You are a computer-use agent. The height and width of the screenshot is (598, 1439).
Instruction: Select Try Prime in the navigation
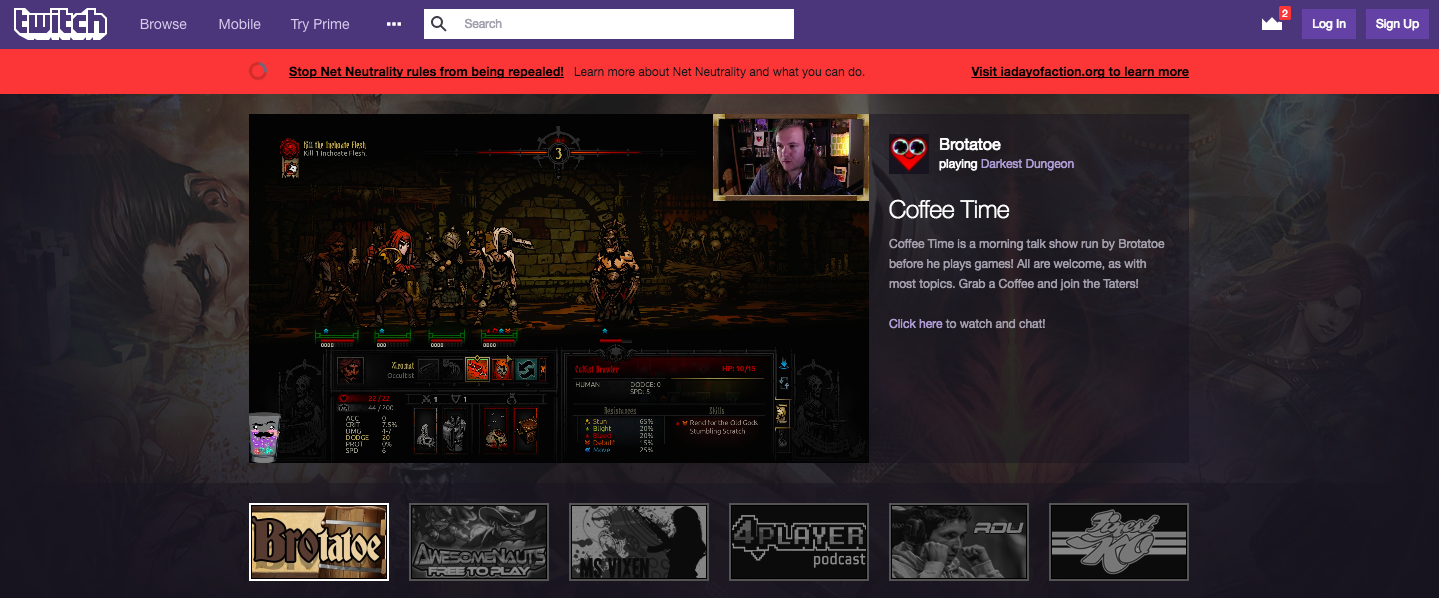click(x=320, y=24)
